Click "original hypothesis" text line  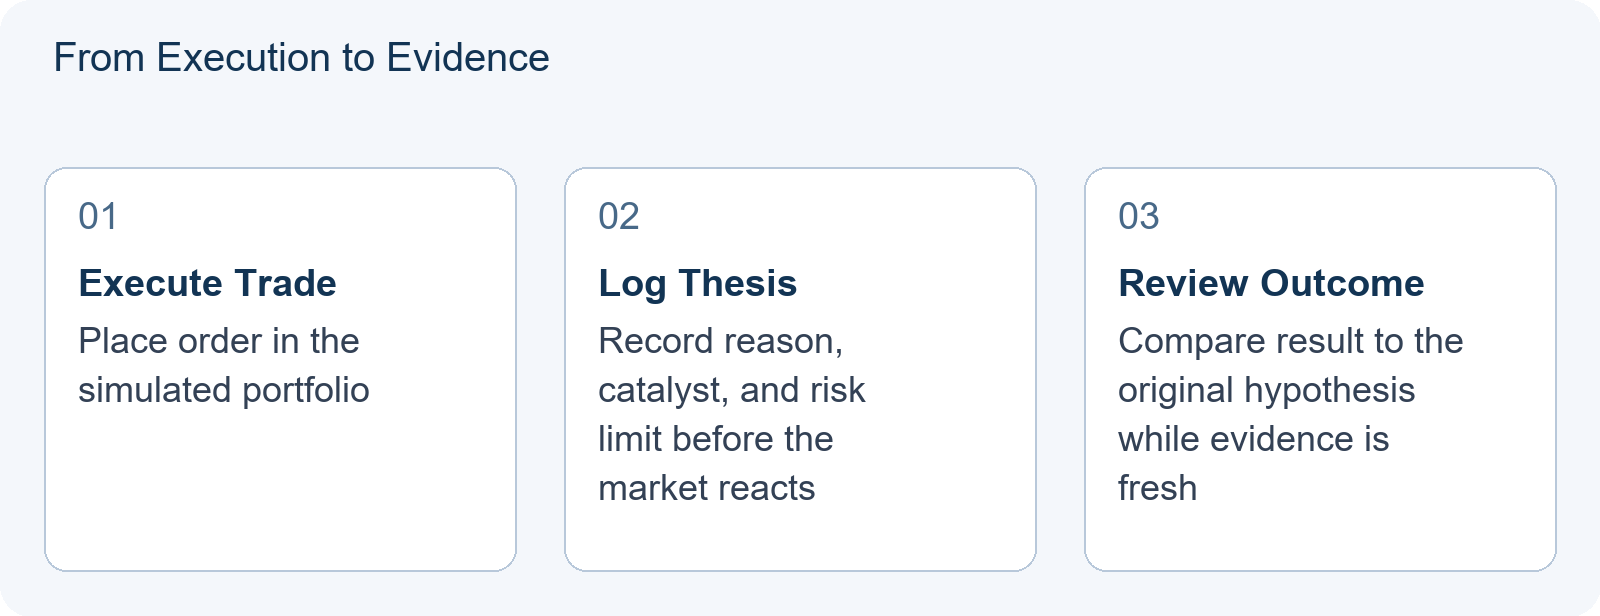1267,390
